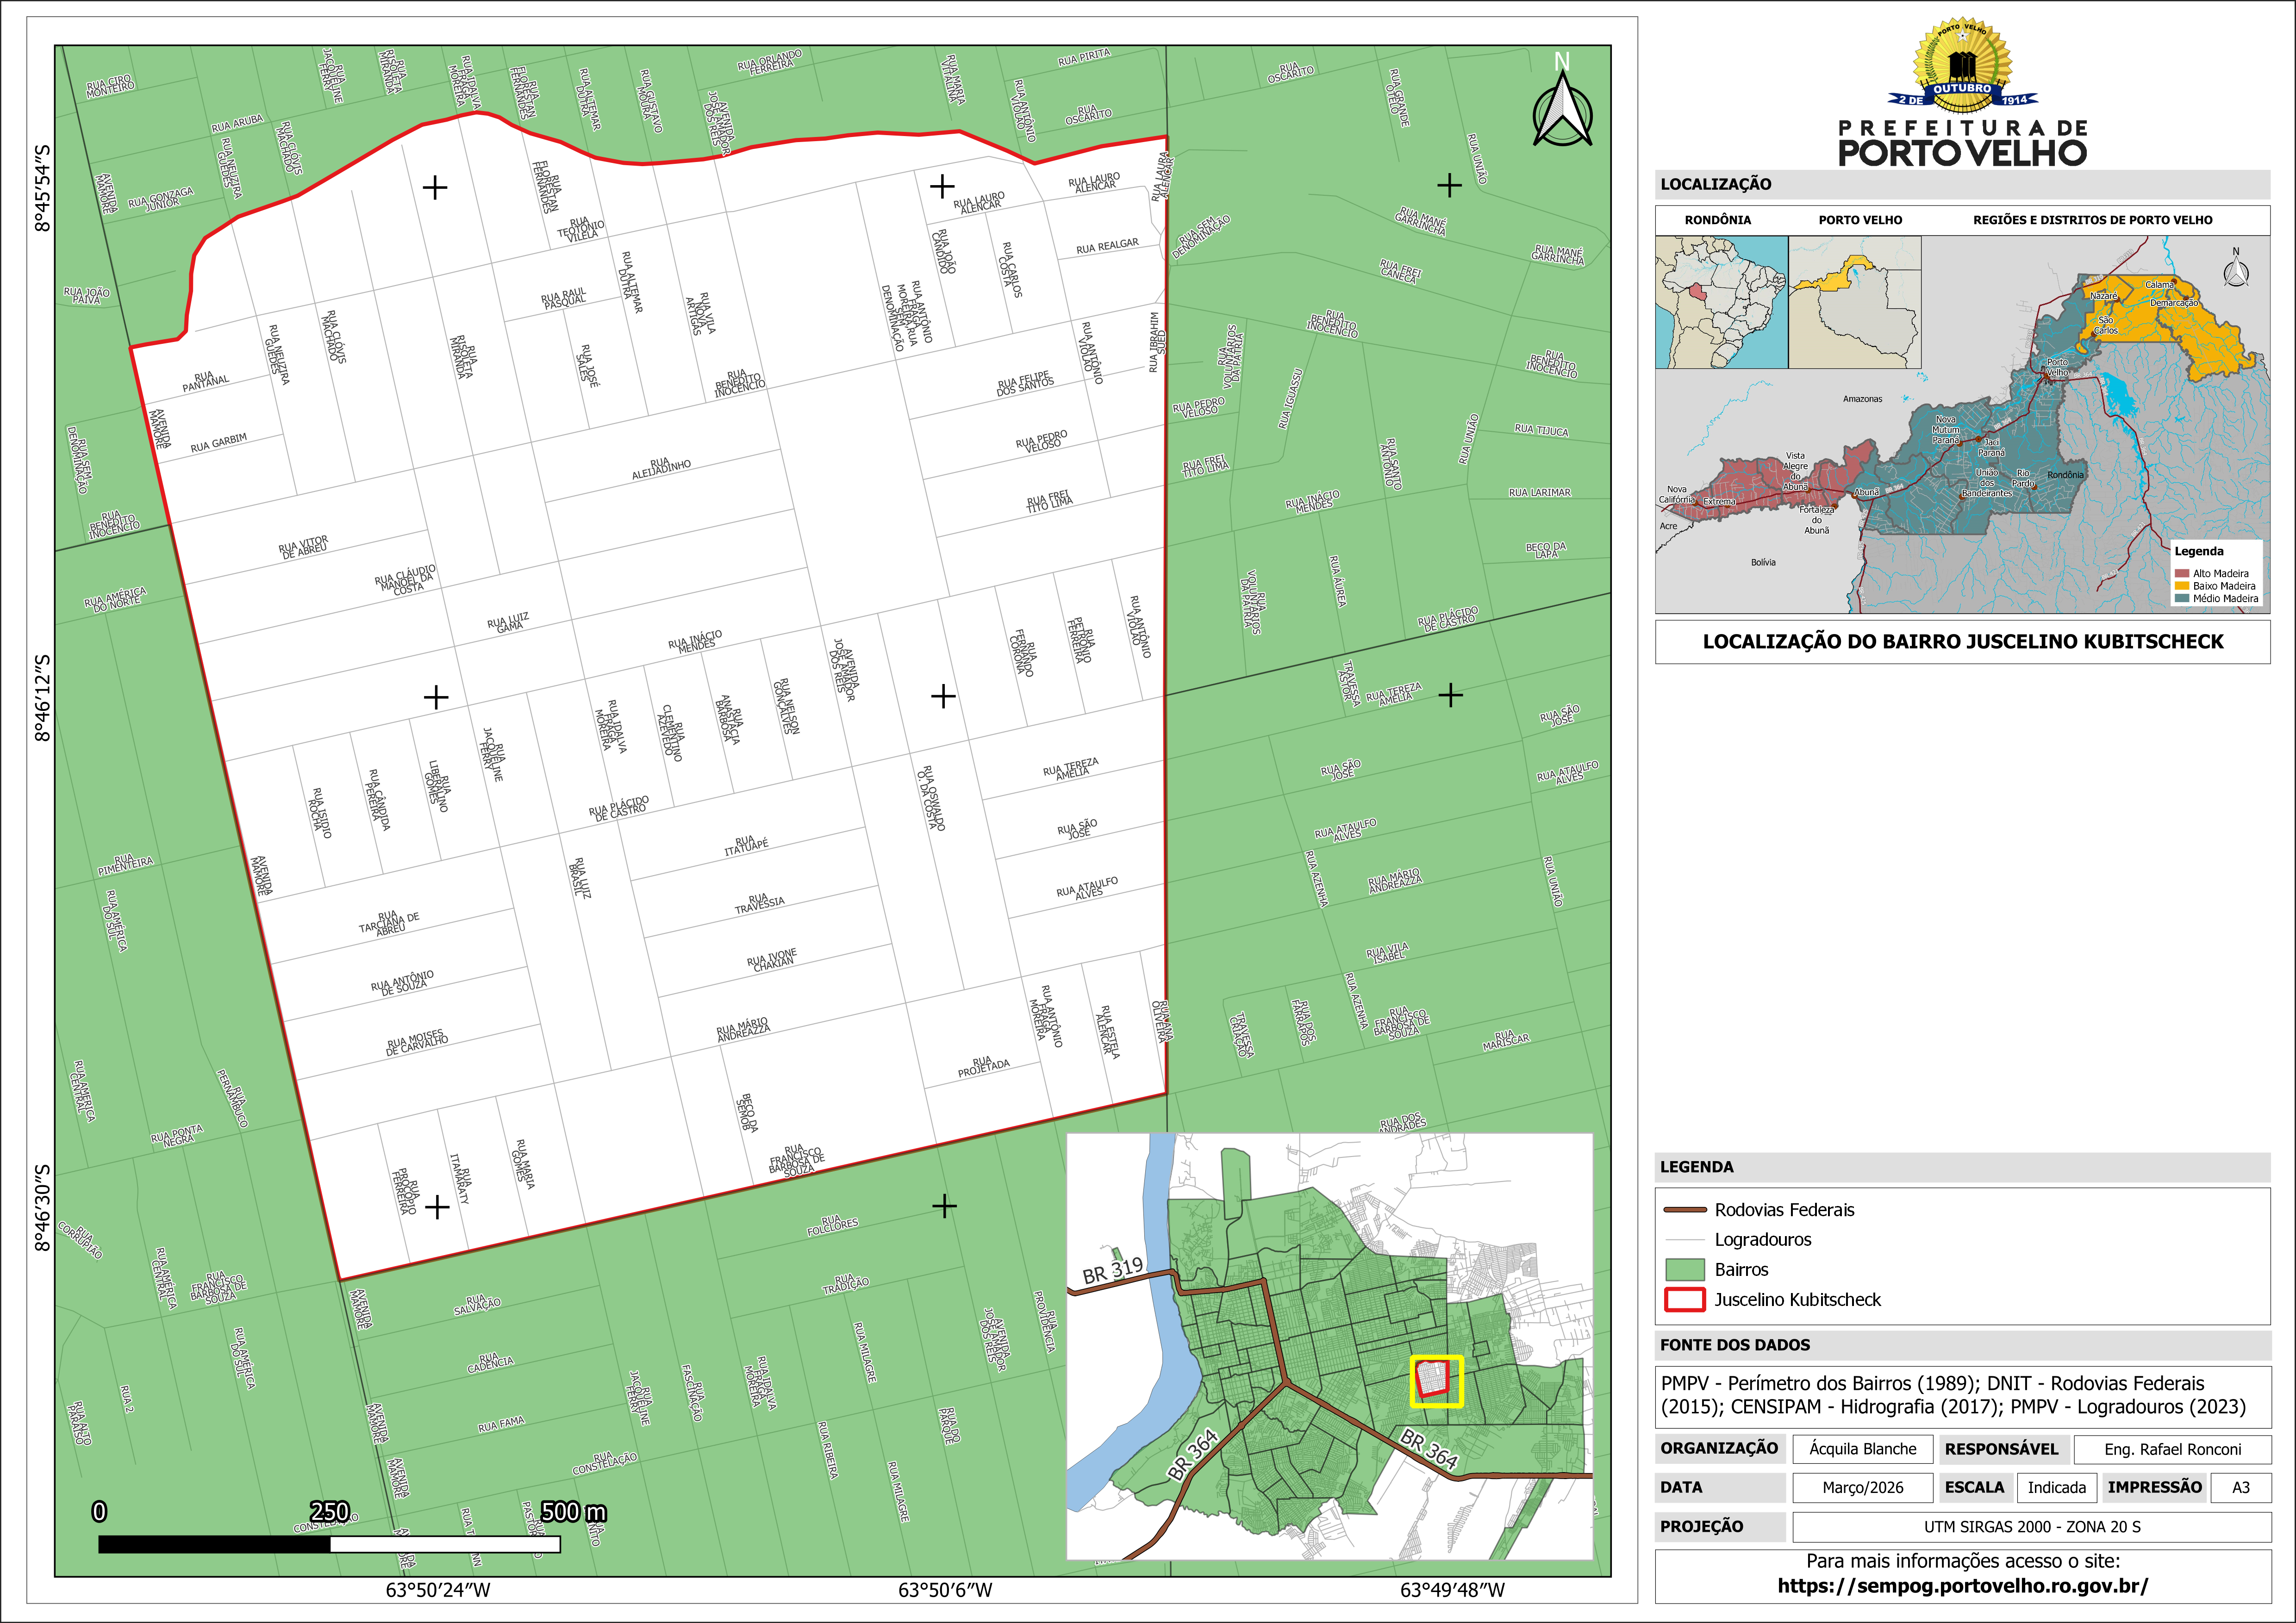Click the brown Rodovias Federais legend line
Screen dimensions: 2296x1623
(1685, 1210)
